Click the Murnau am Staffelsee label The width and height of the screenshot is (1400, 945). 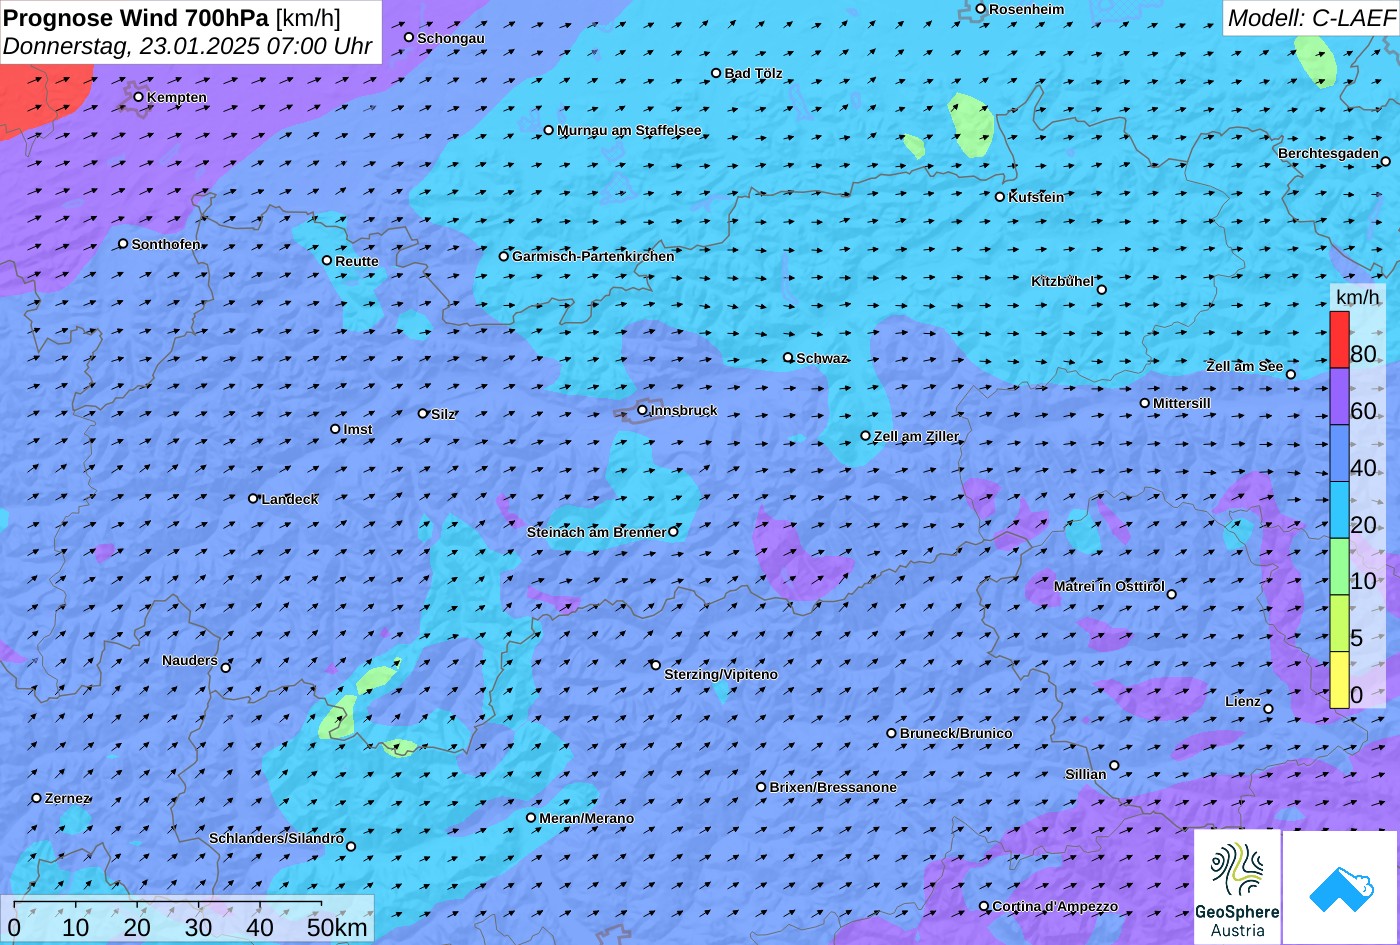click(x=629, y=131)
